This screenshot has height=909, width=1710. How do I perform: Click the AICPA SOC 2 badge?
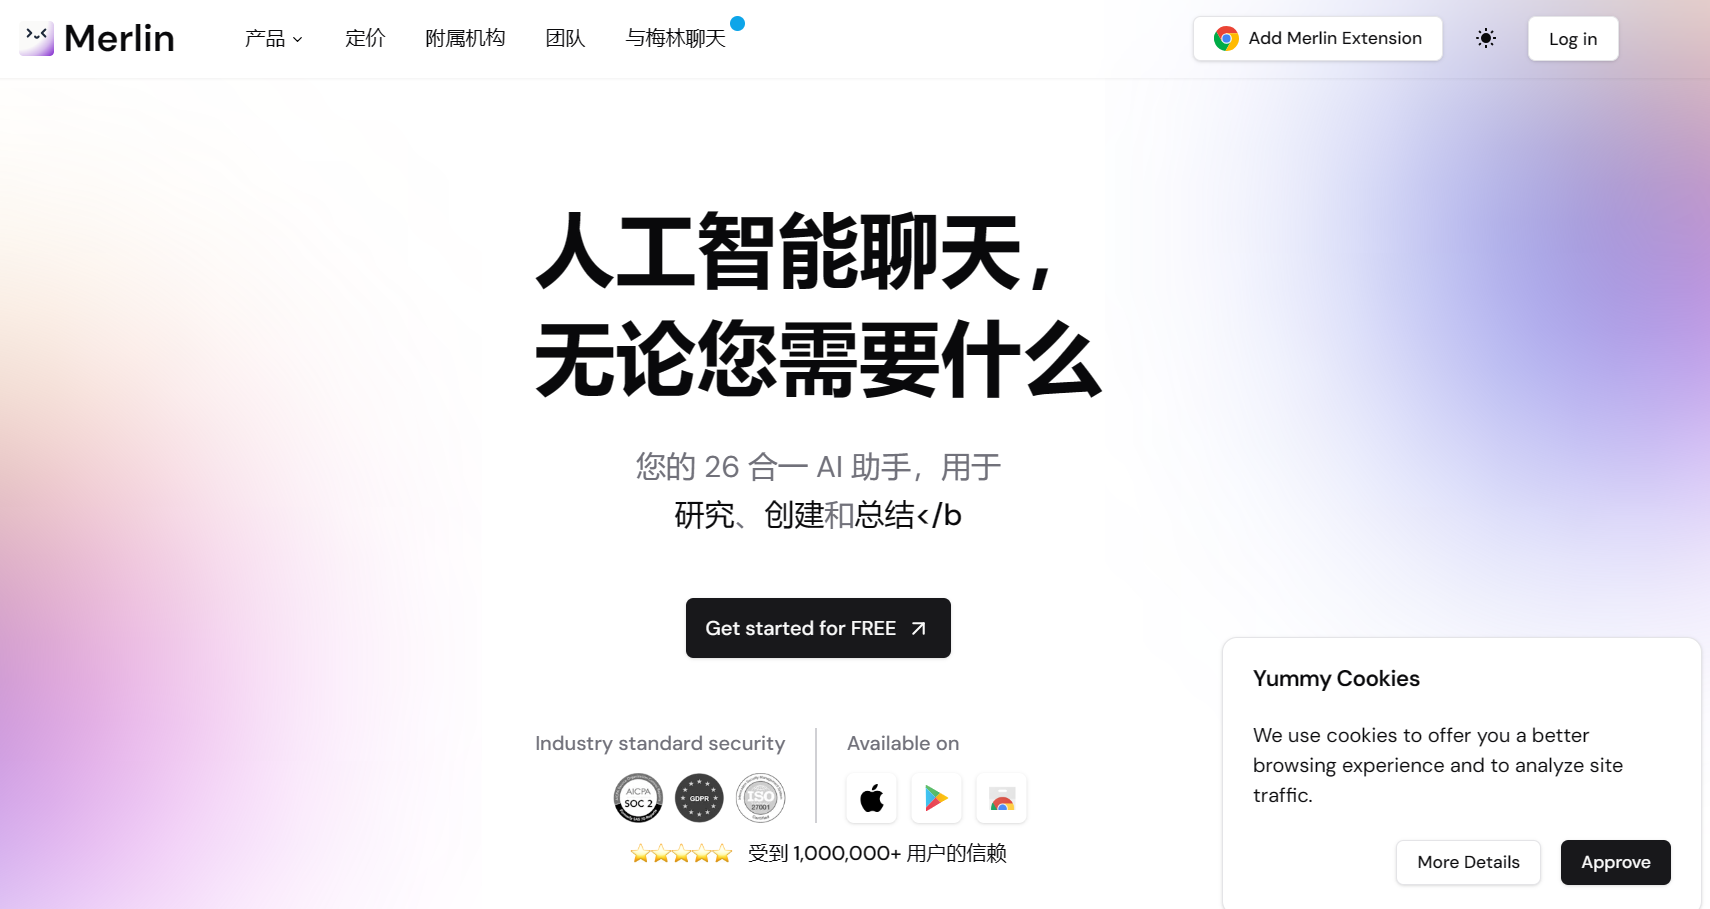(638, 798)
